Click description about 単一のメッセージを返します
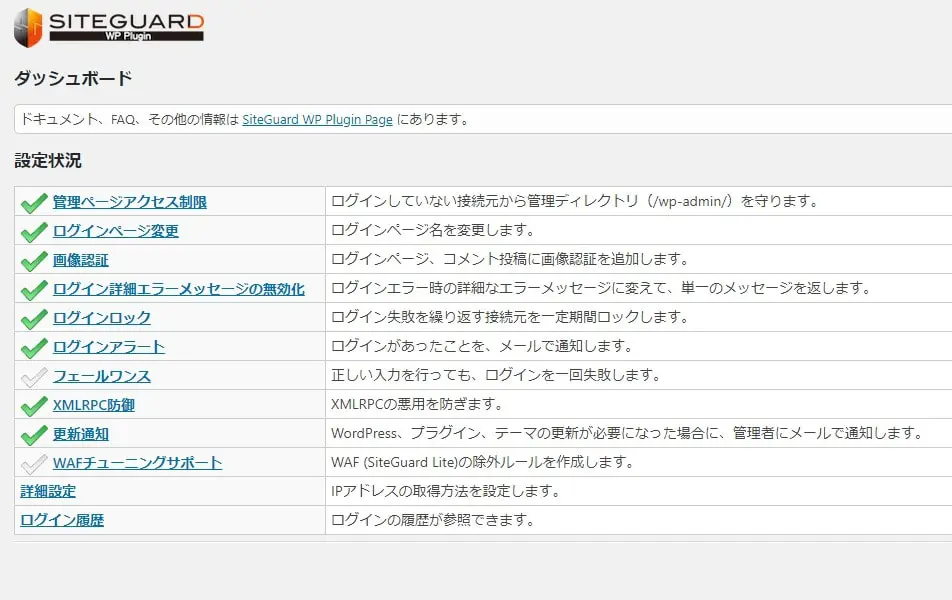 tap(602, 288)
